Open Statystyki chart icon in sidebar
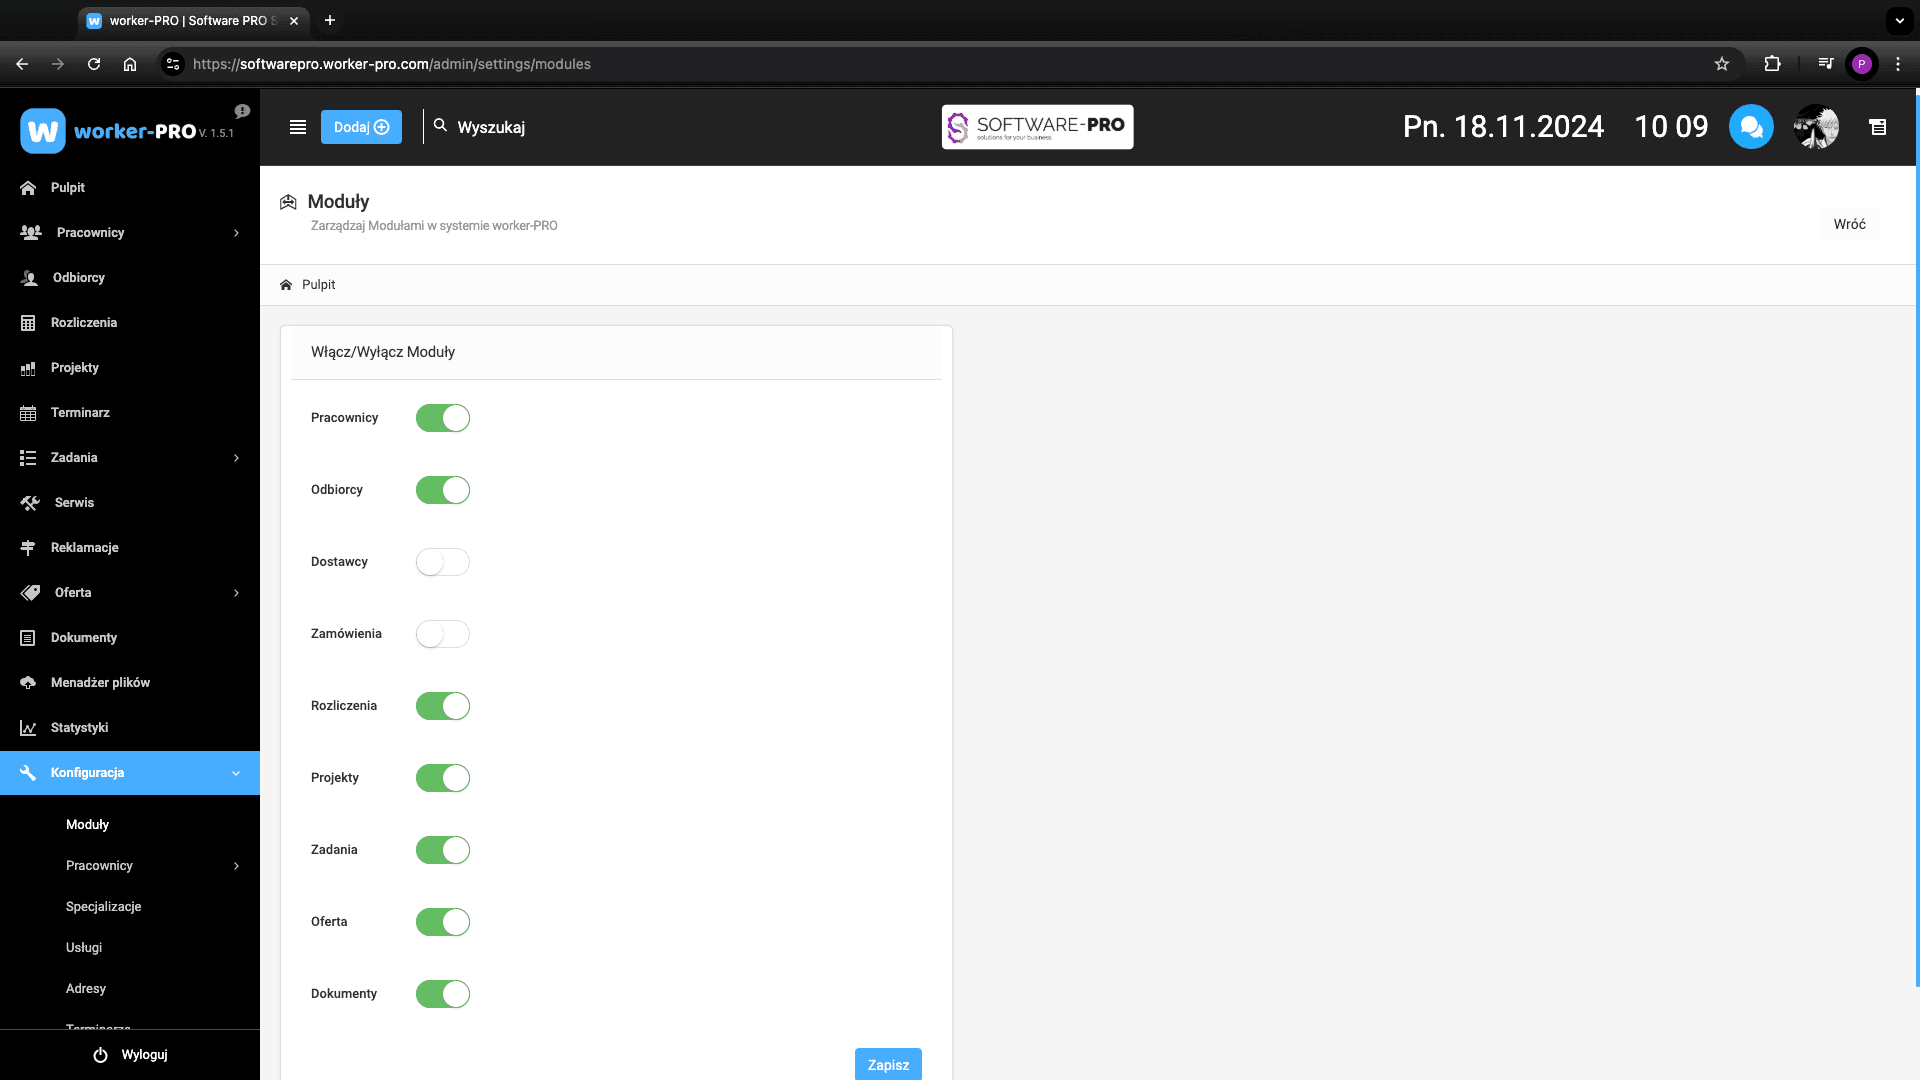Viewport: 1920px width, 1080px height. click(28, 728)
